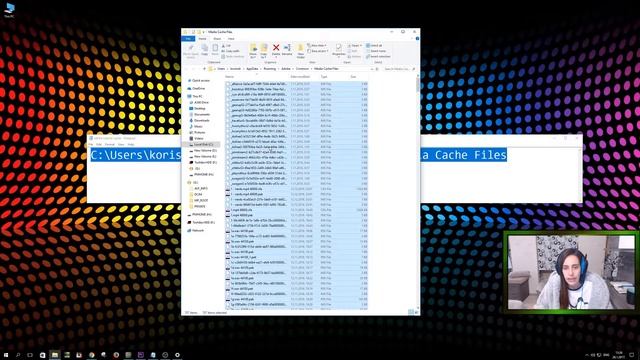
Task: Click Invert selection in the ribbon
Action: click(x=378, y=56)
